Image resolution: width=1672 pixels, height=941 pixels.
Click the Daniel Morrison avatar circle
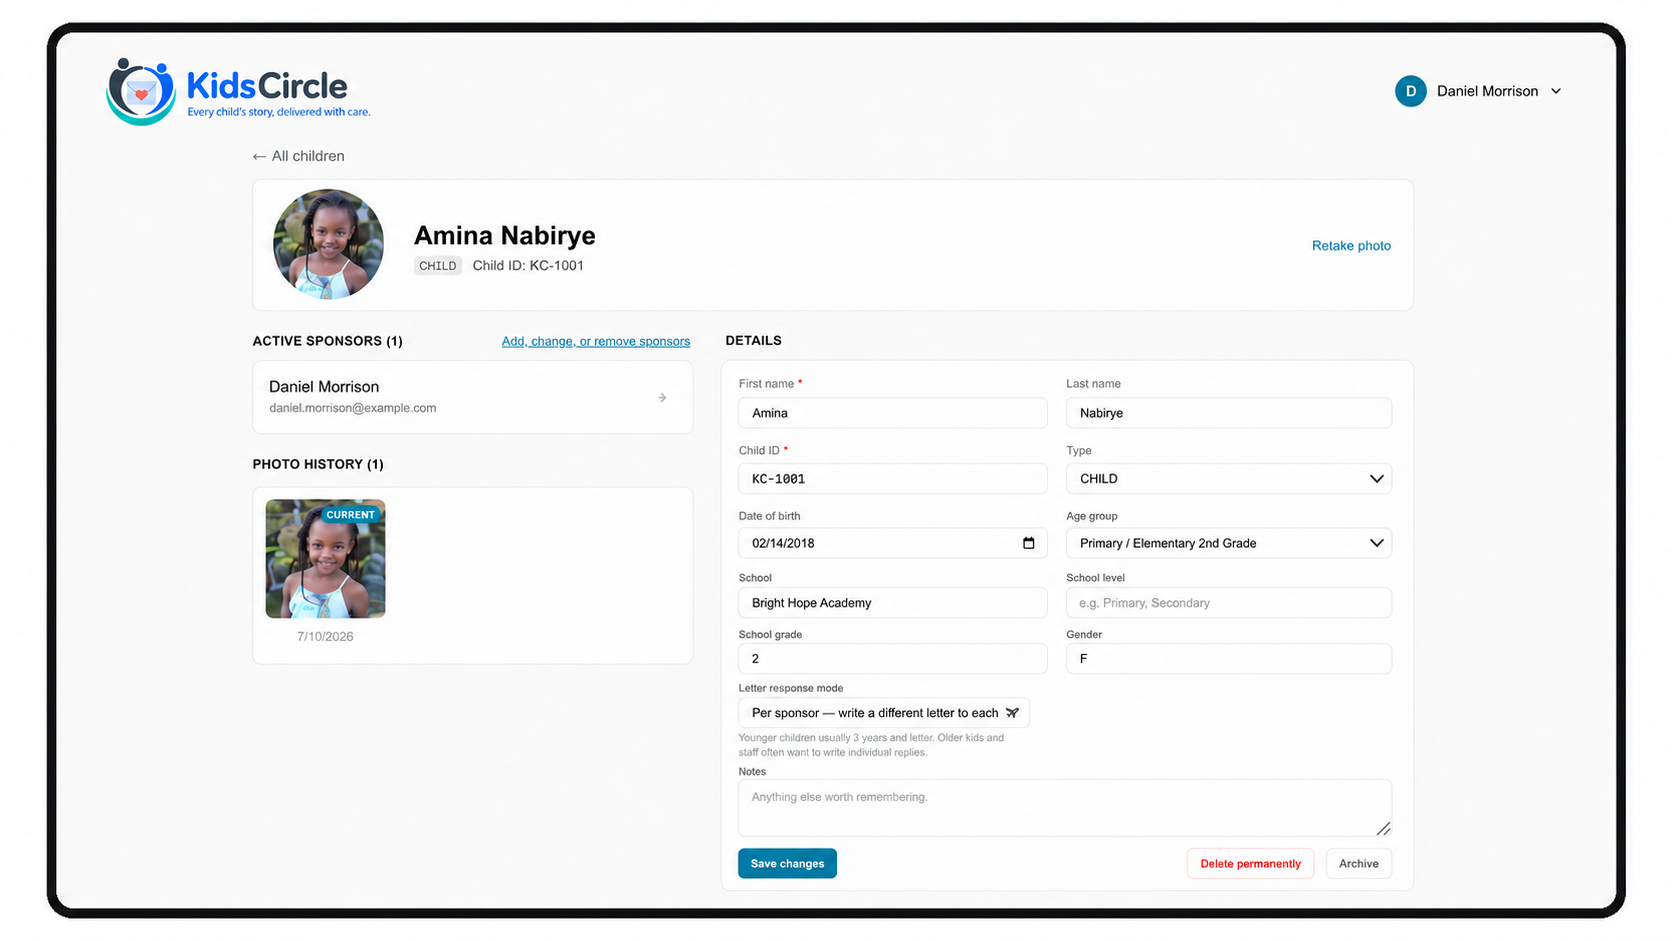[x=1410, y=91]
